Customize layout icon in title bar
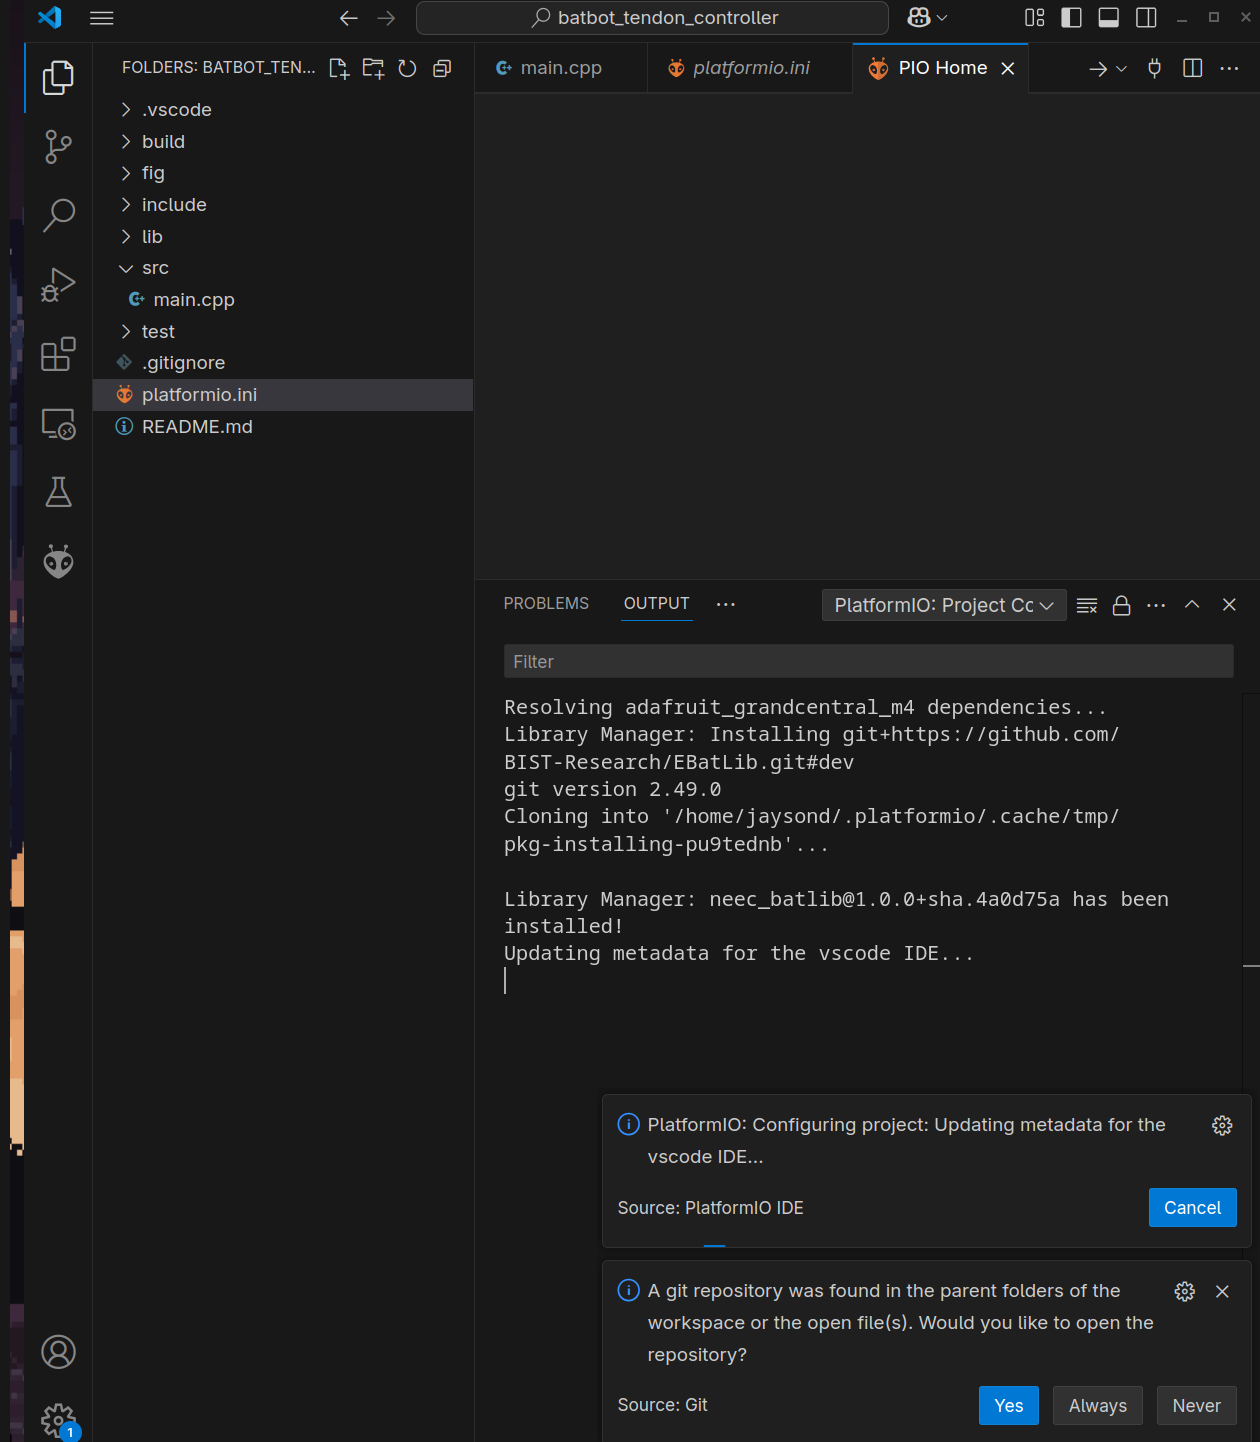The height and width of the screenshot is (1442, 1260). (1035, 18)
